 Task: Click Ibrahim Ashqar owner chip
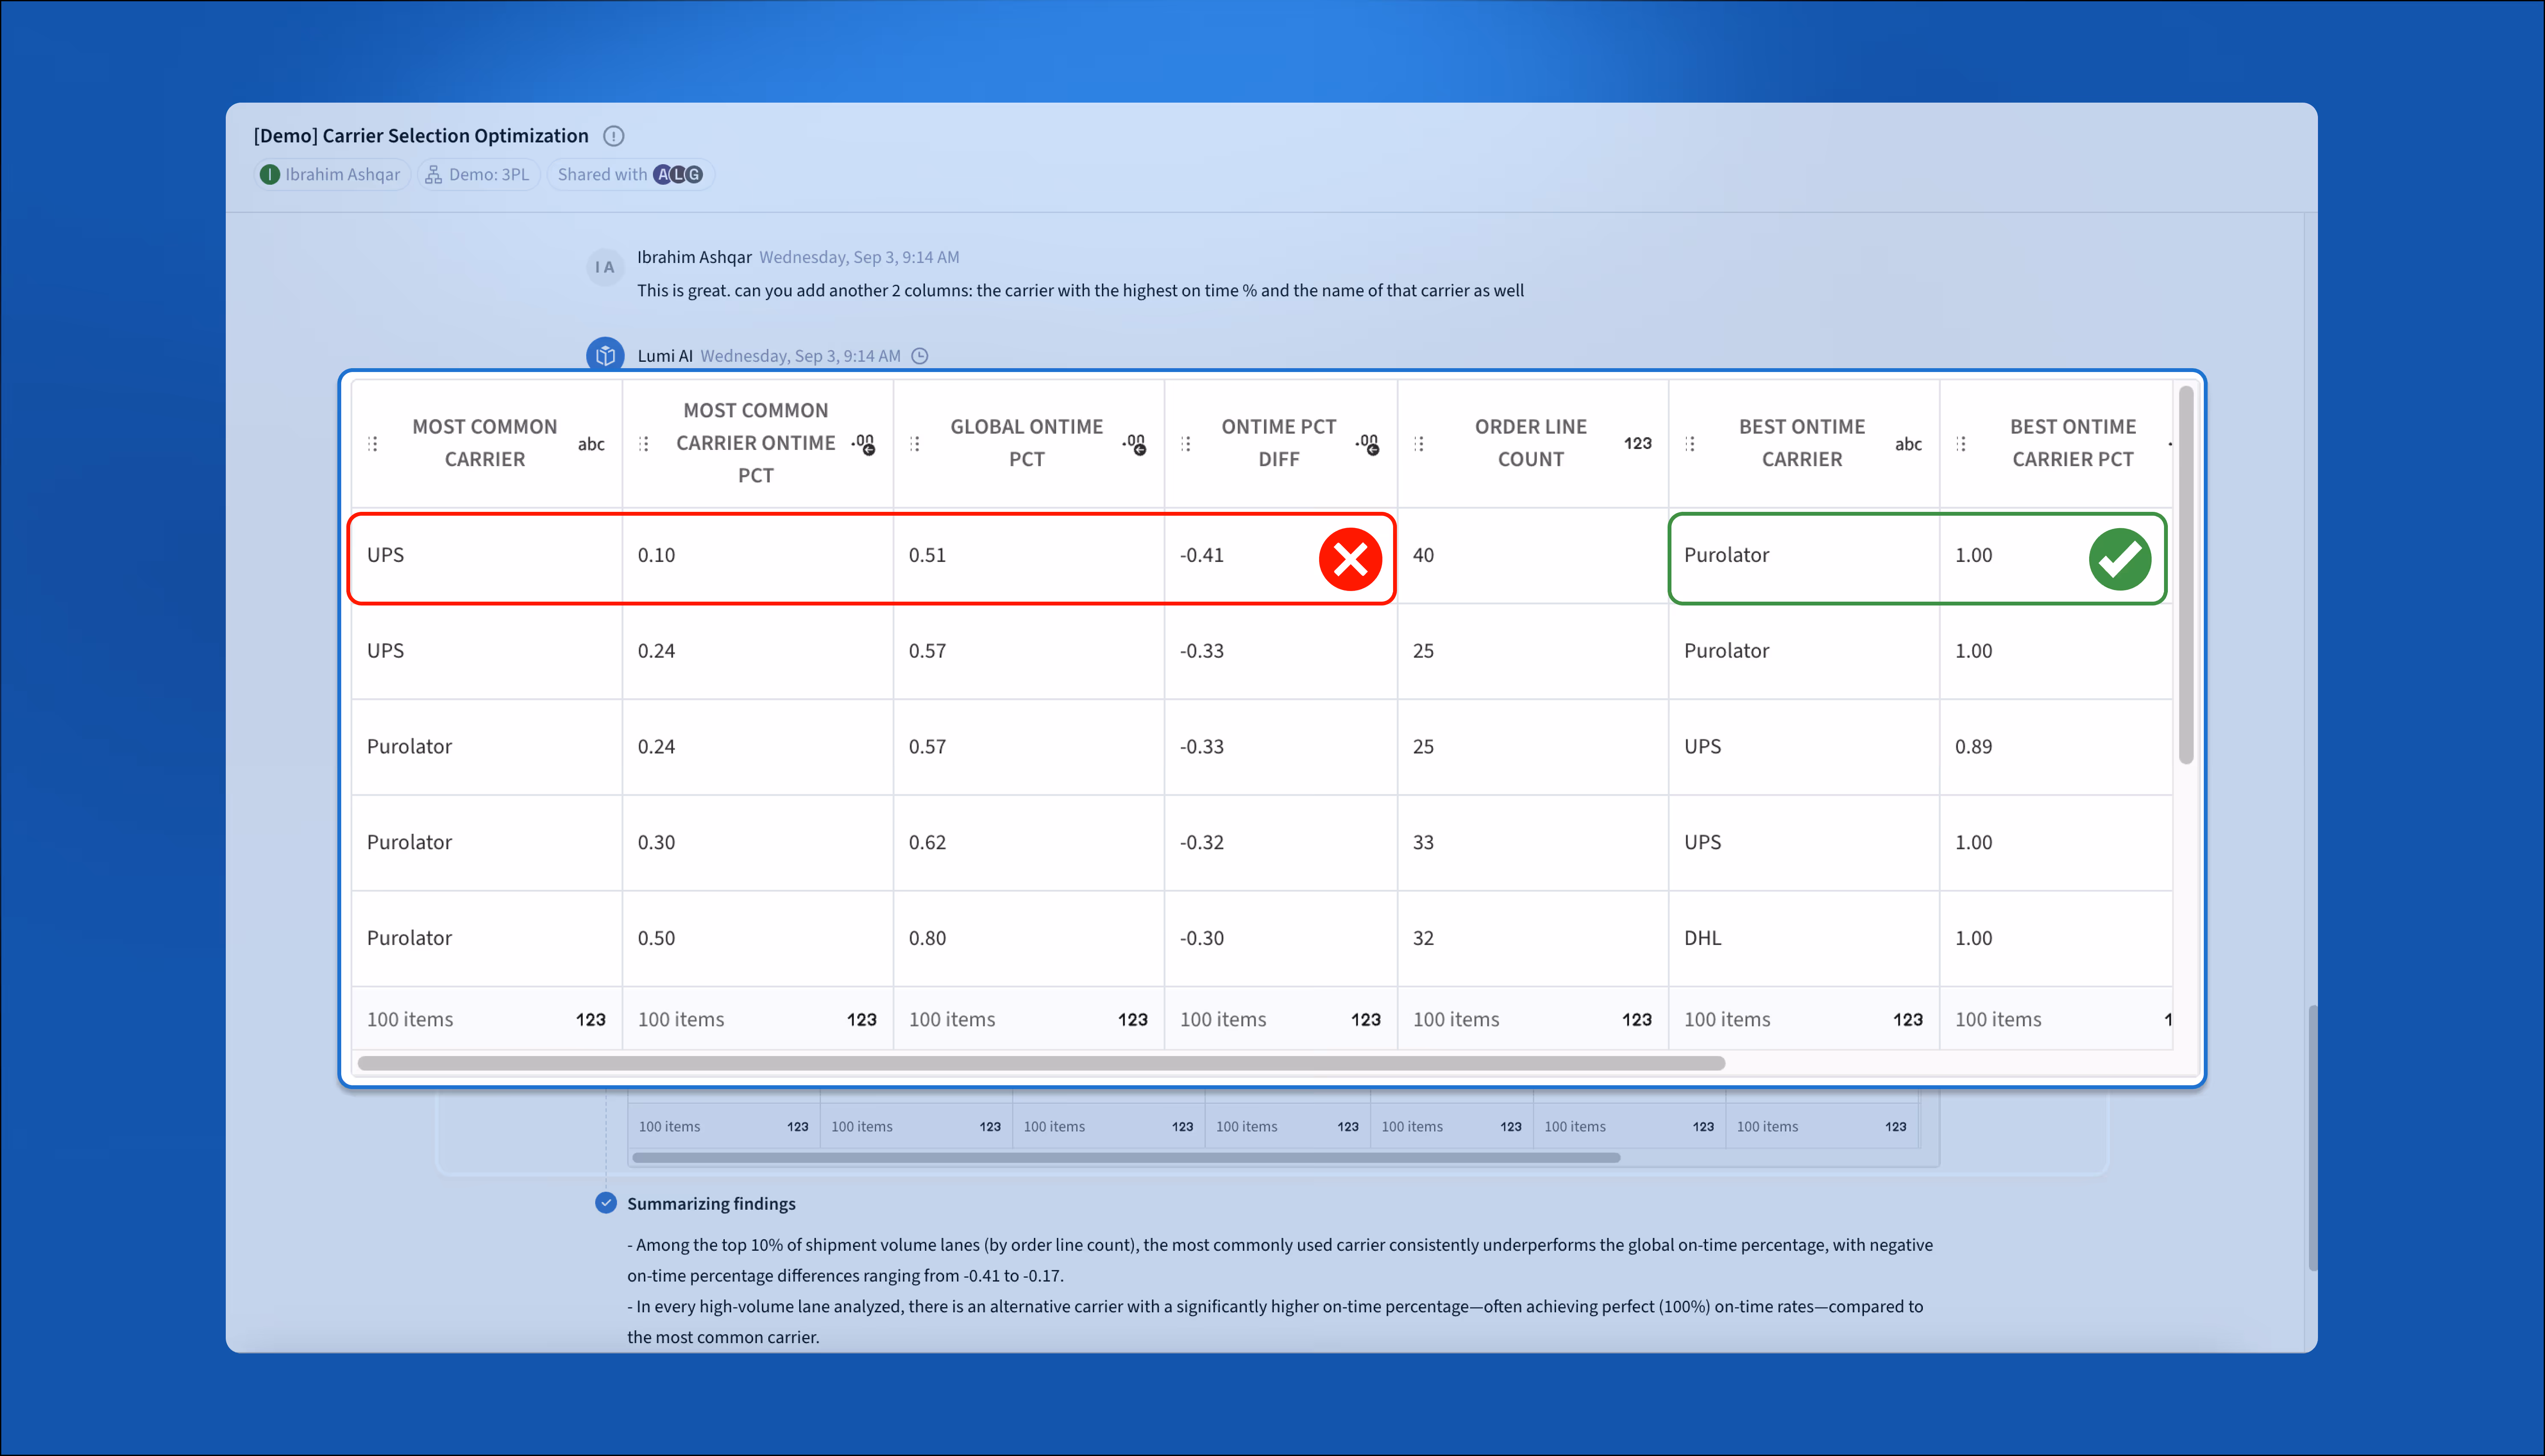coord(331,174)
